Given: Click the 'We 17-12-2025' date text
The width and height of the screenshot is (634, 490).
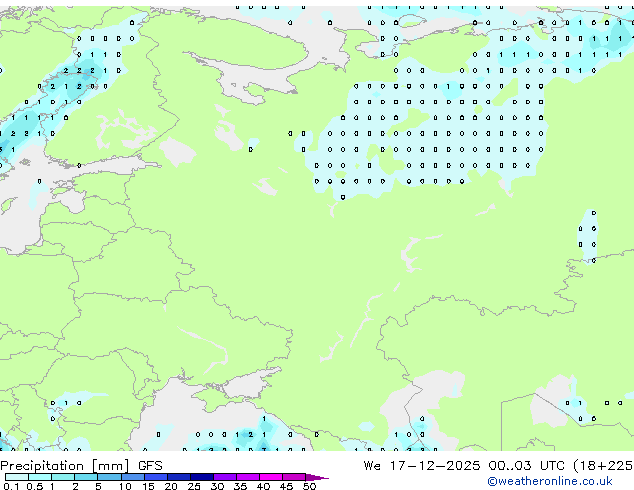Looking at the screenshot, I should (422, 466).
